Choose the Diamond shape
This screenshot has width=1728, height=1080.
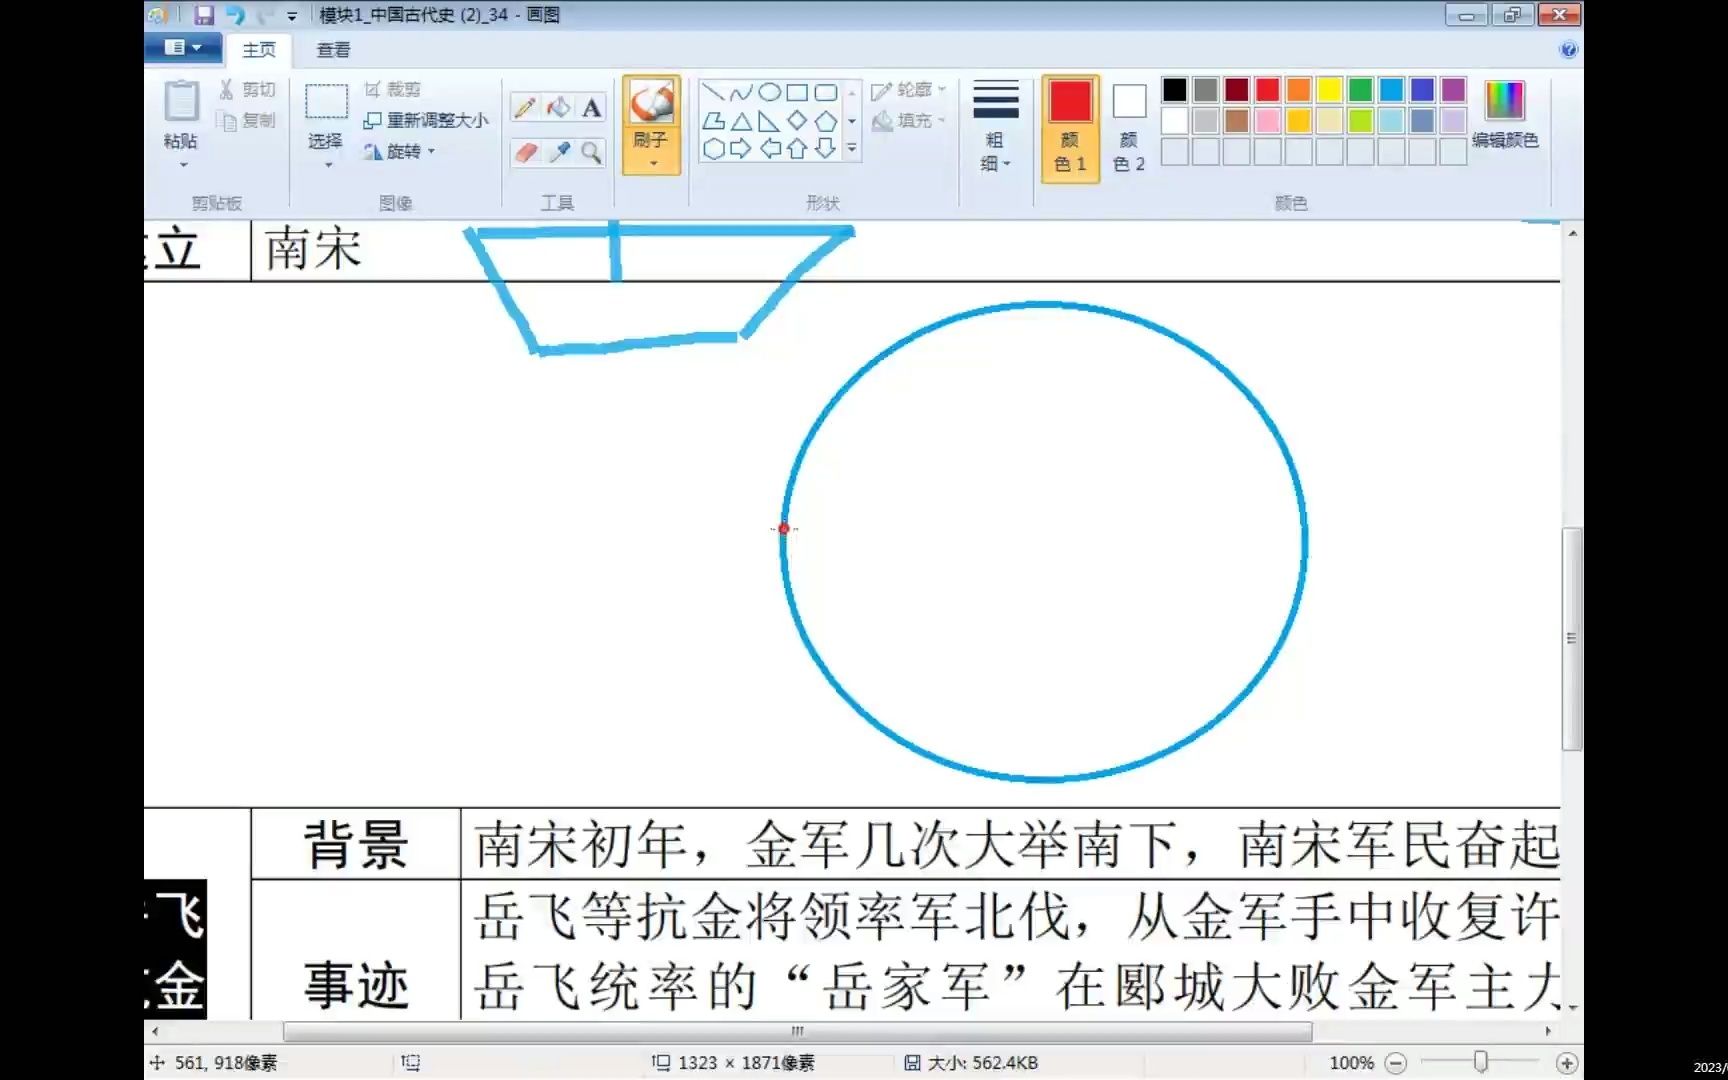(797, 121)
